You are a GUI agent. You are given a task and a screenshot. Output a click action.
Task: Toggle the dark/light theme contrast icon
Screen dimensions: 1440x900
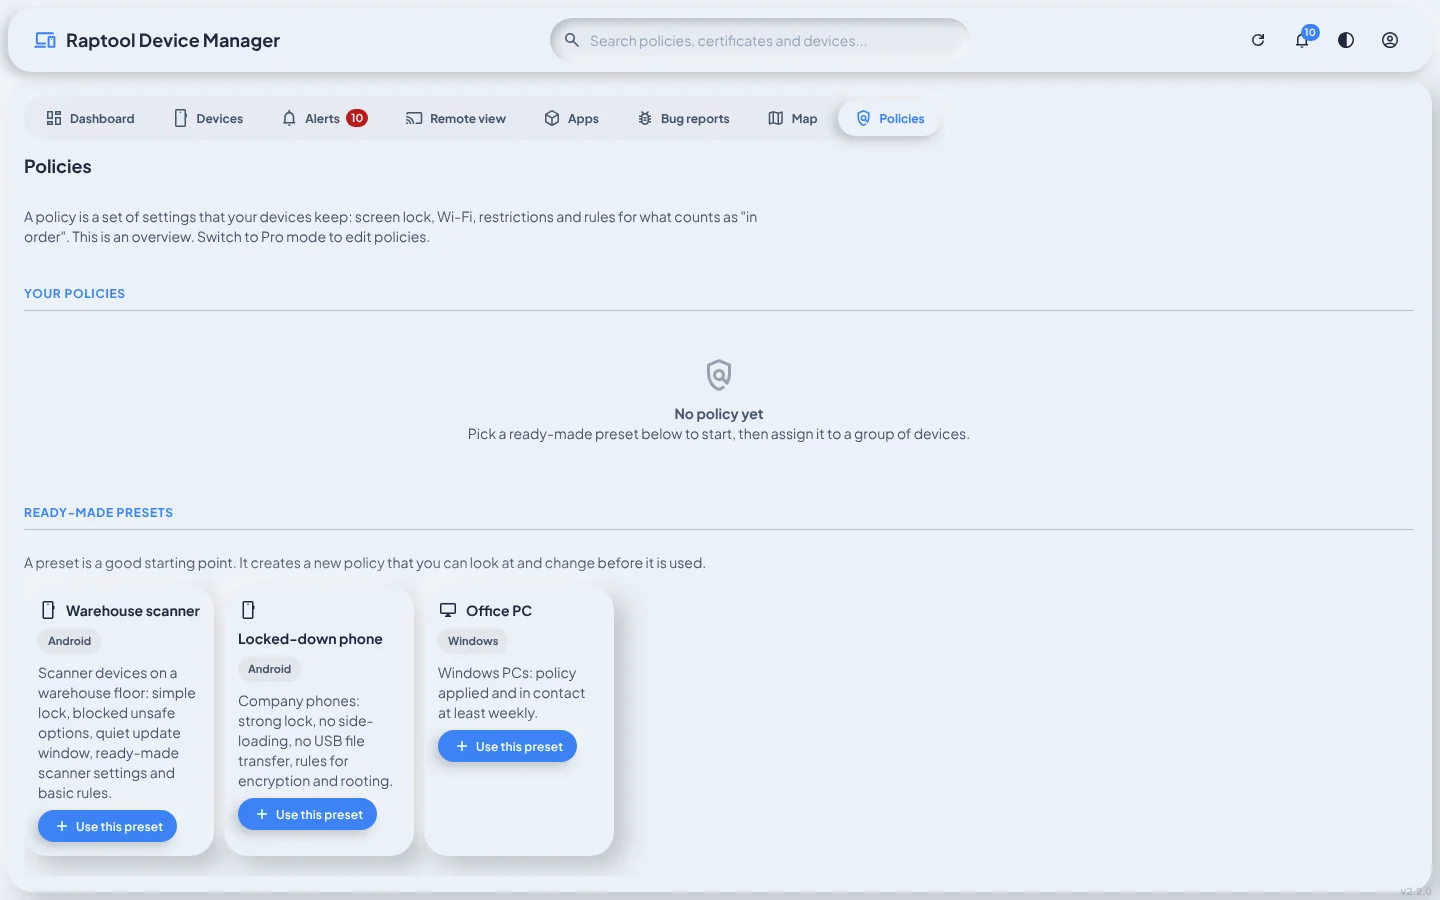(x=1346, y=40)
